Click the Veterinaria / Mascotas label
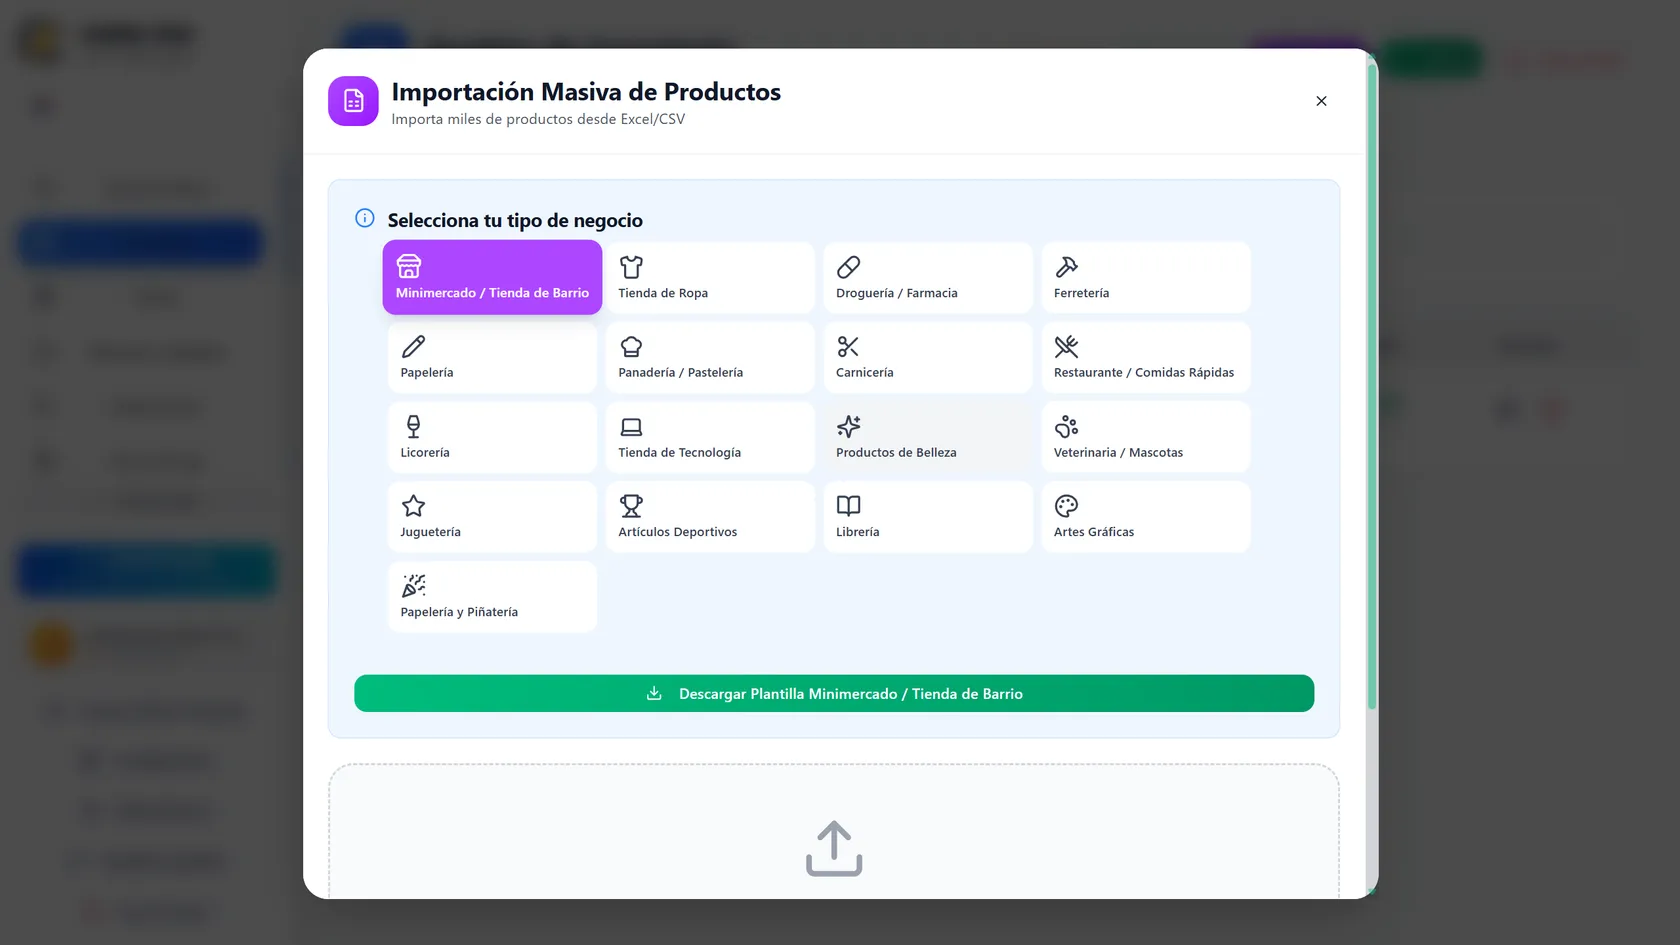The width and height of the screenshot is (1680, 945). [1118, 452]
